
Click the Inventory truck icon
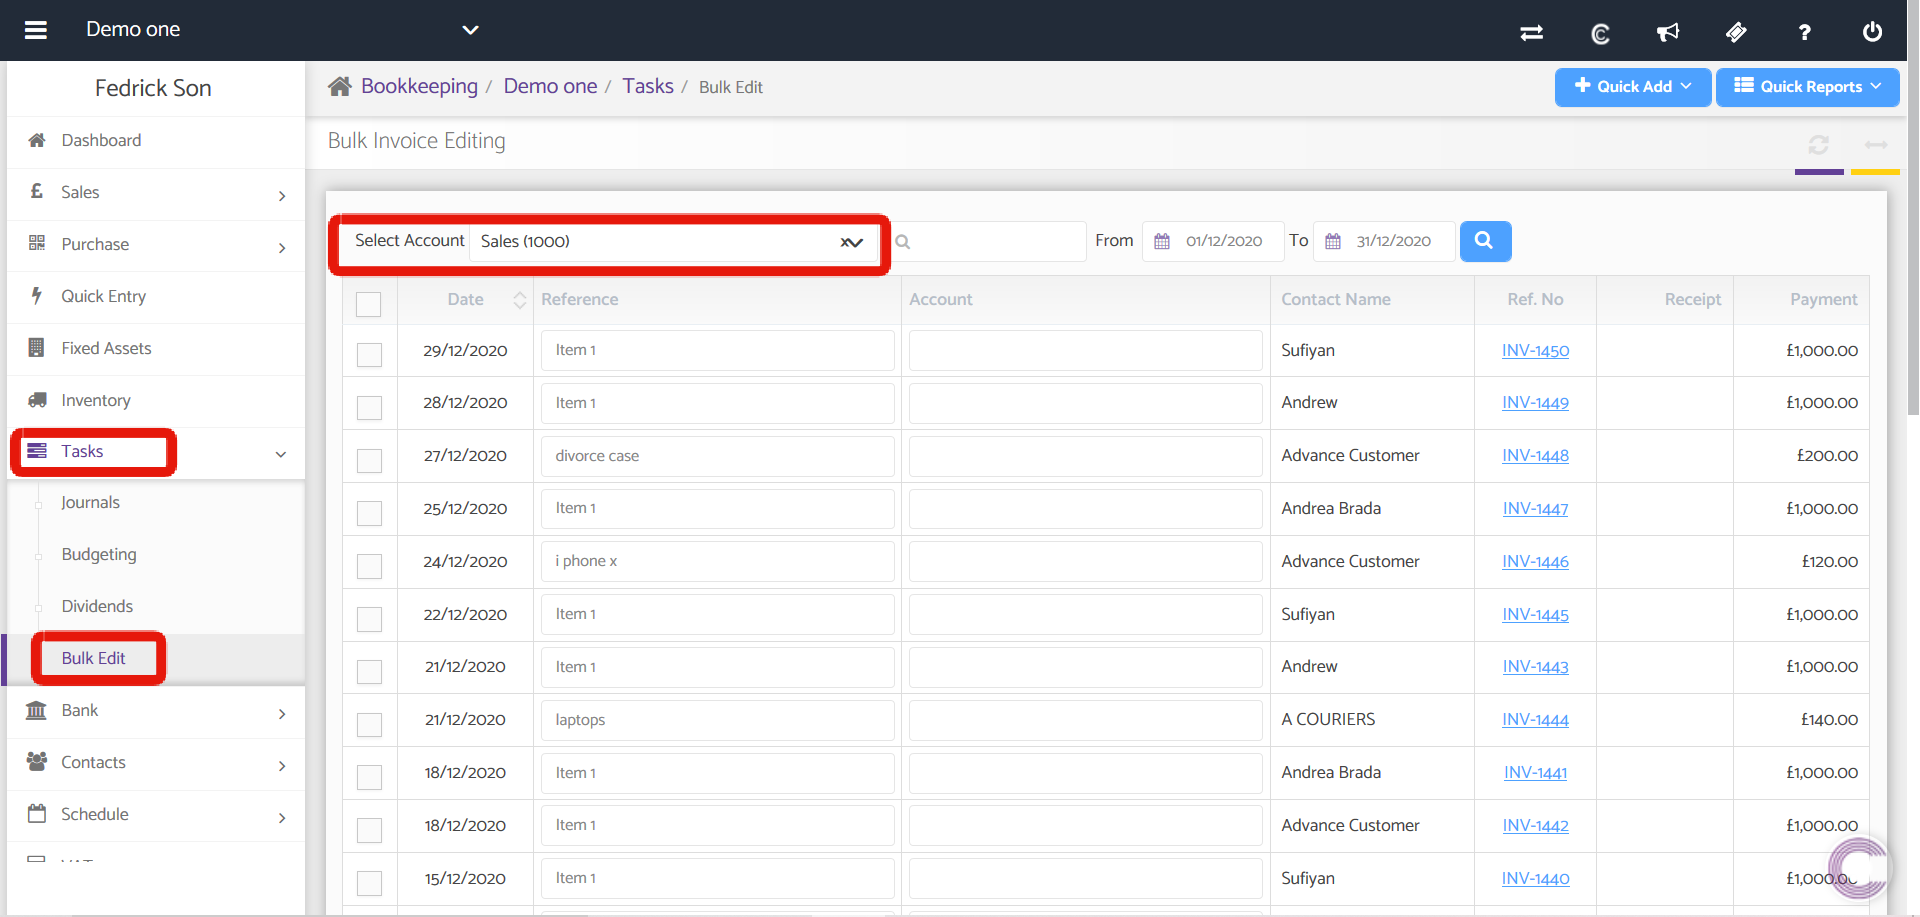pos(37,399)
